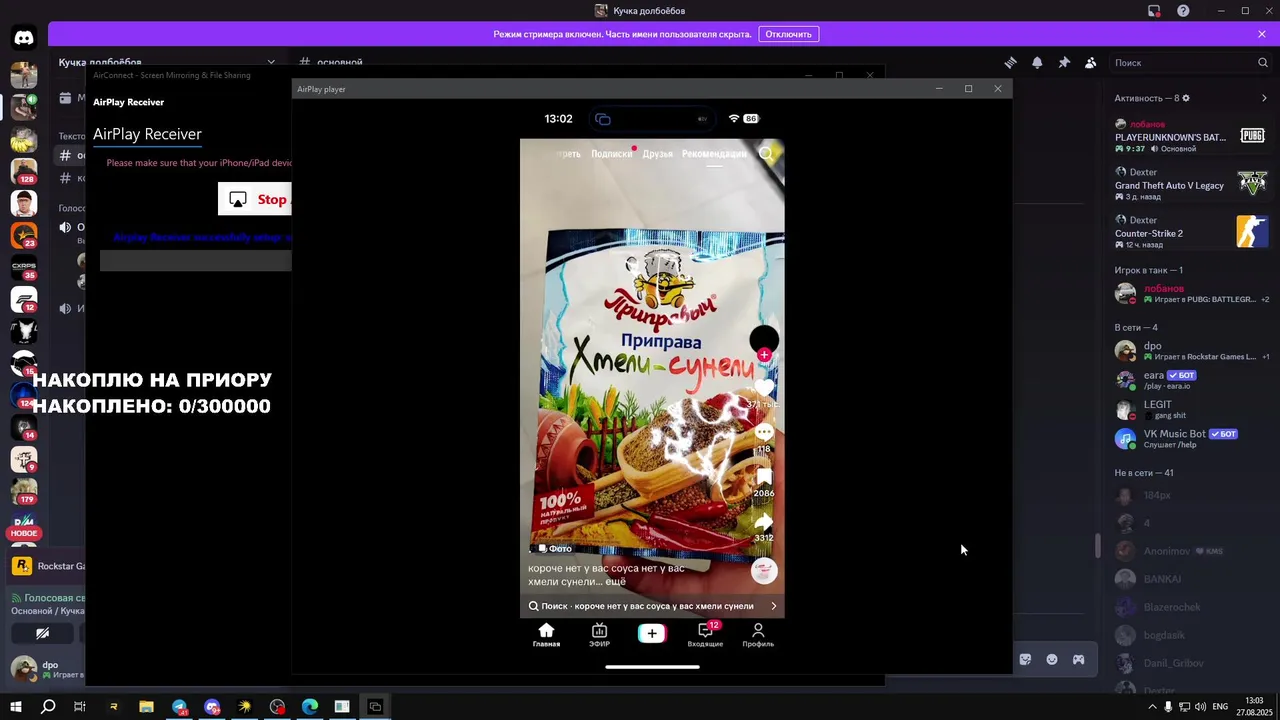Open pinned messages pin icon
The width and height of the screenshot is (1280, 720).
[1064, 62]
